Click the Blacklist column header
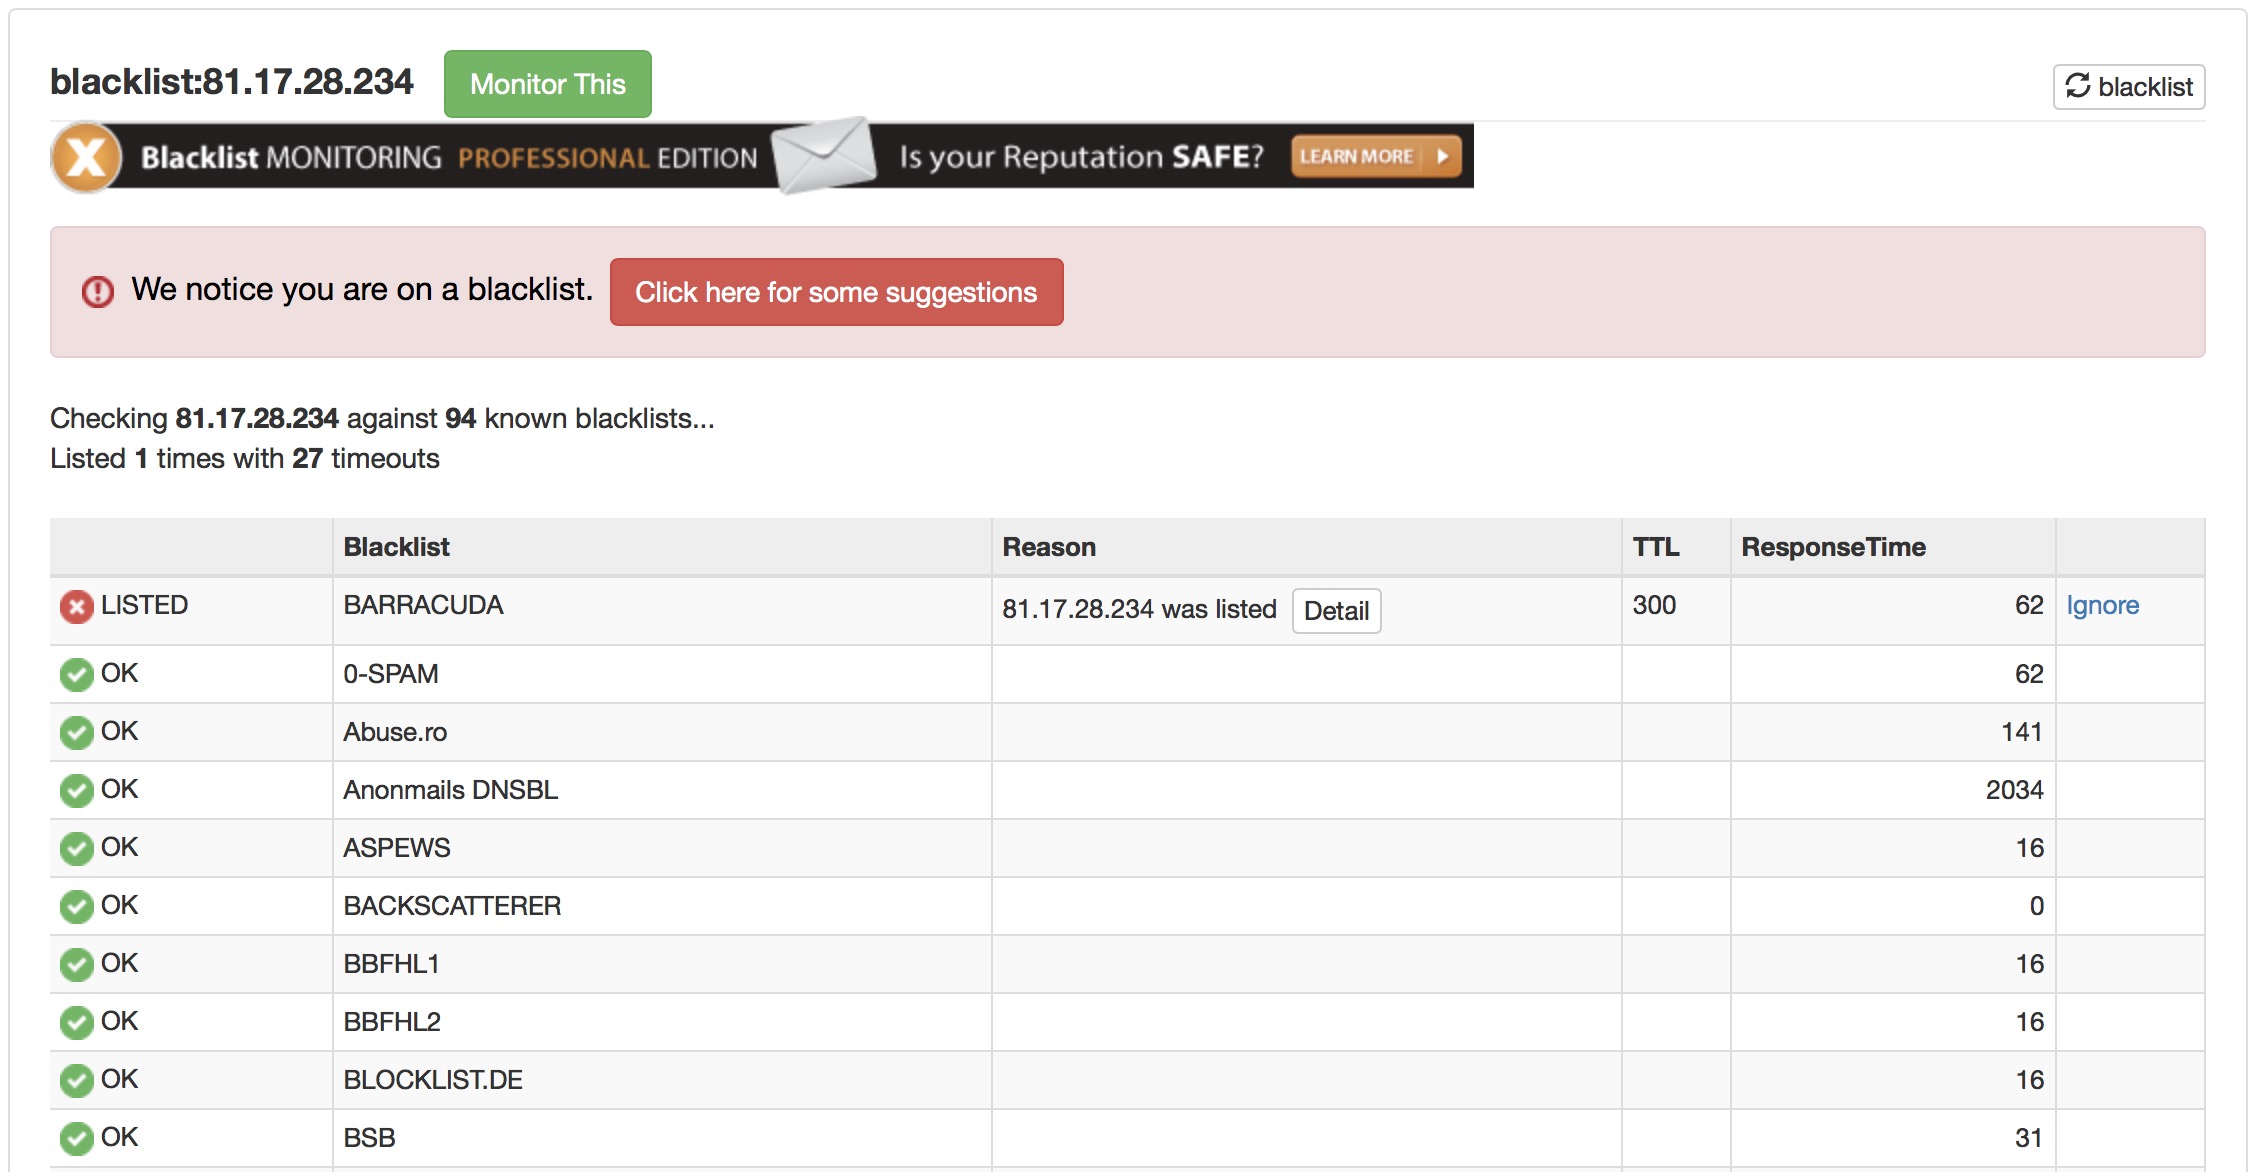This screenshot has height=1172, width=2260. pos(396,547)
